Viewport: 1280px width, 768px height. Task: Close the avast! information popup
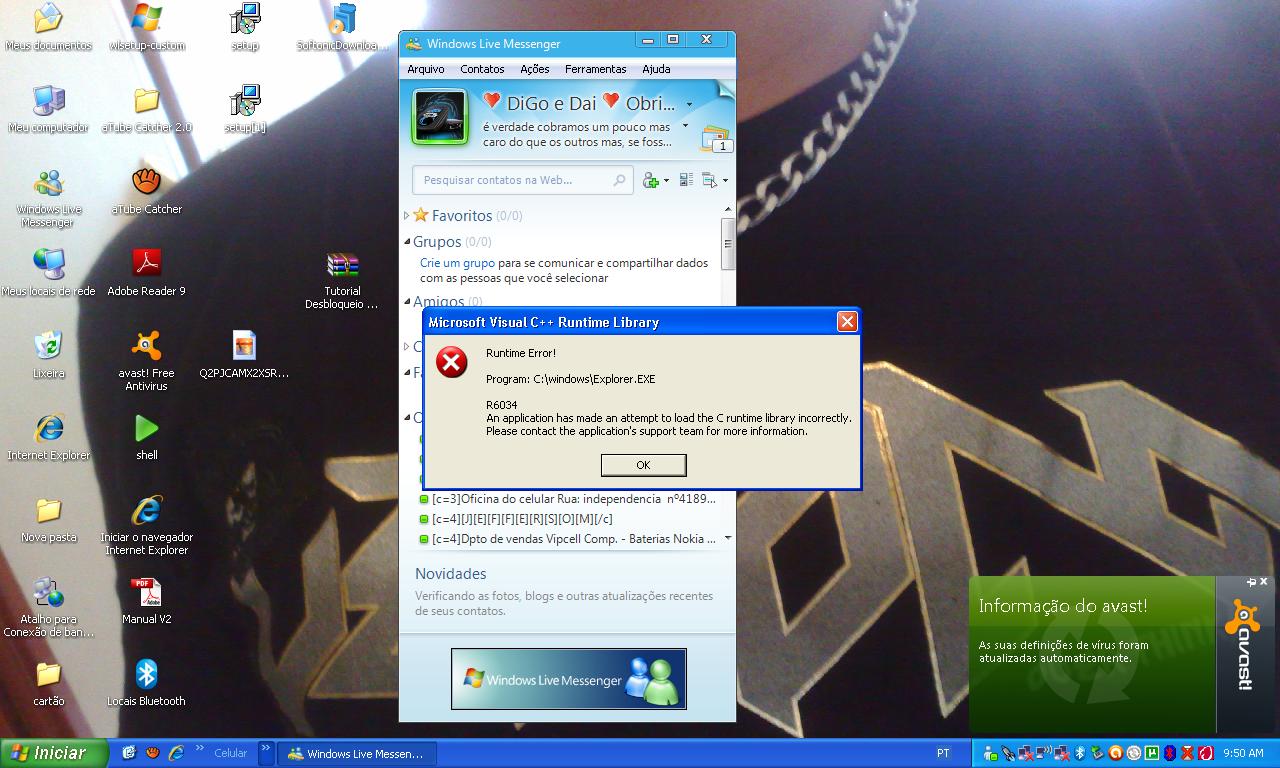1264,581
